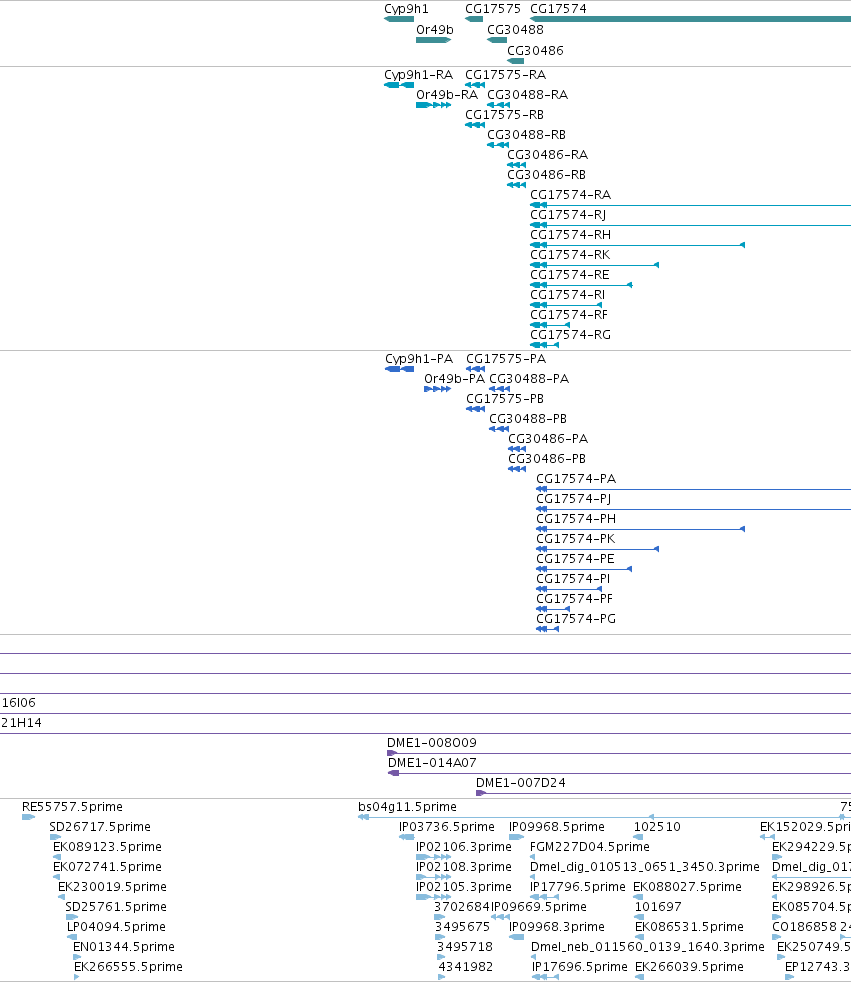This screenshot has width=851, height=982.
Task: Select protein CG17574-PF
Action: coord(553,609)
